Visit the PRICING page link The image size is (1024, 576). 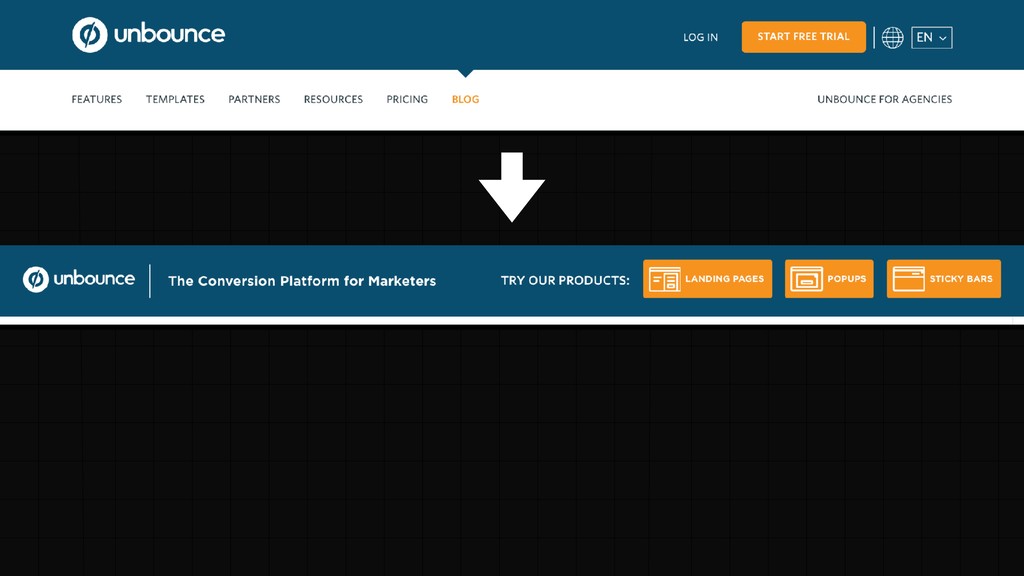(x=407, y=99)
